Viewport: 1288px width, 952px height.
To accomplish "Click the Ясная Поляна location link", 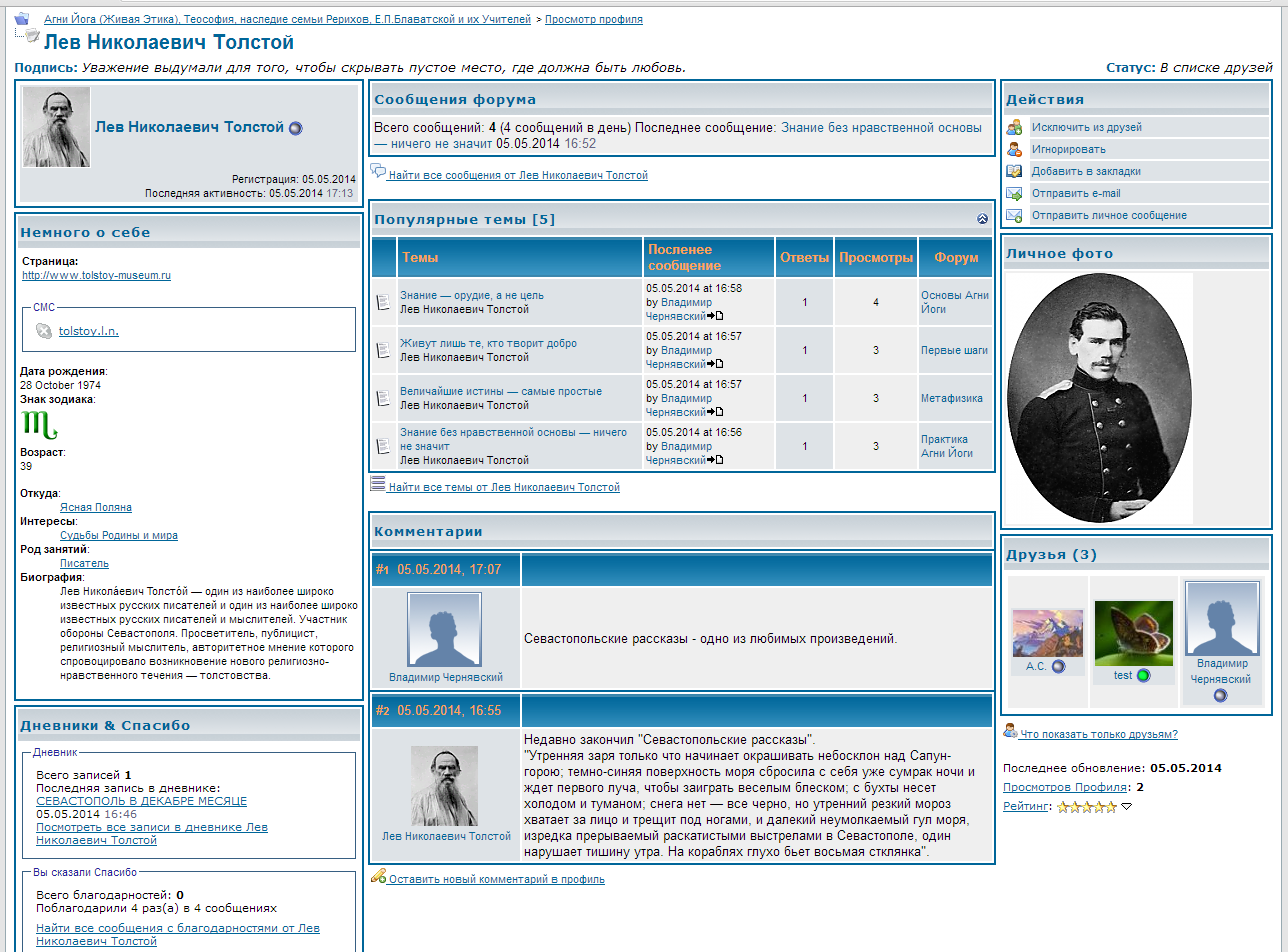I will point(96,507).
